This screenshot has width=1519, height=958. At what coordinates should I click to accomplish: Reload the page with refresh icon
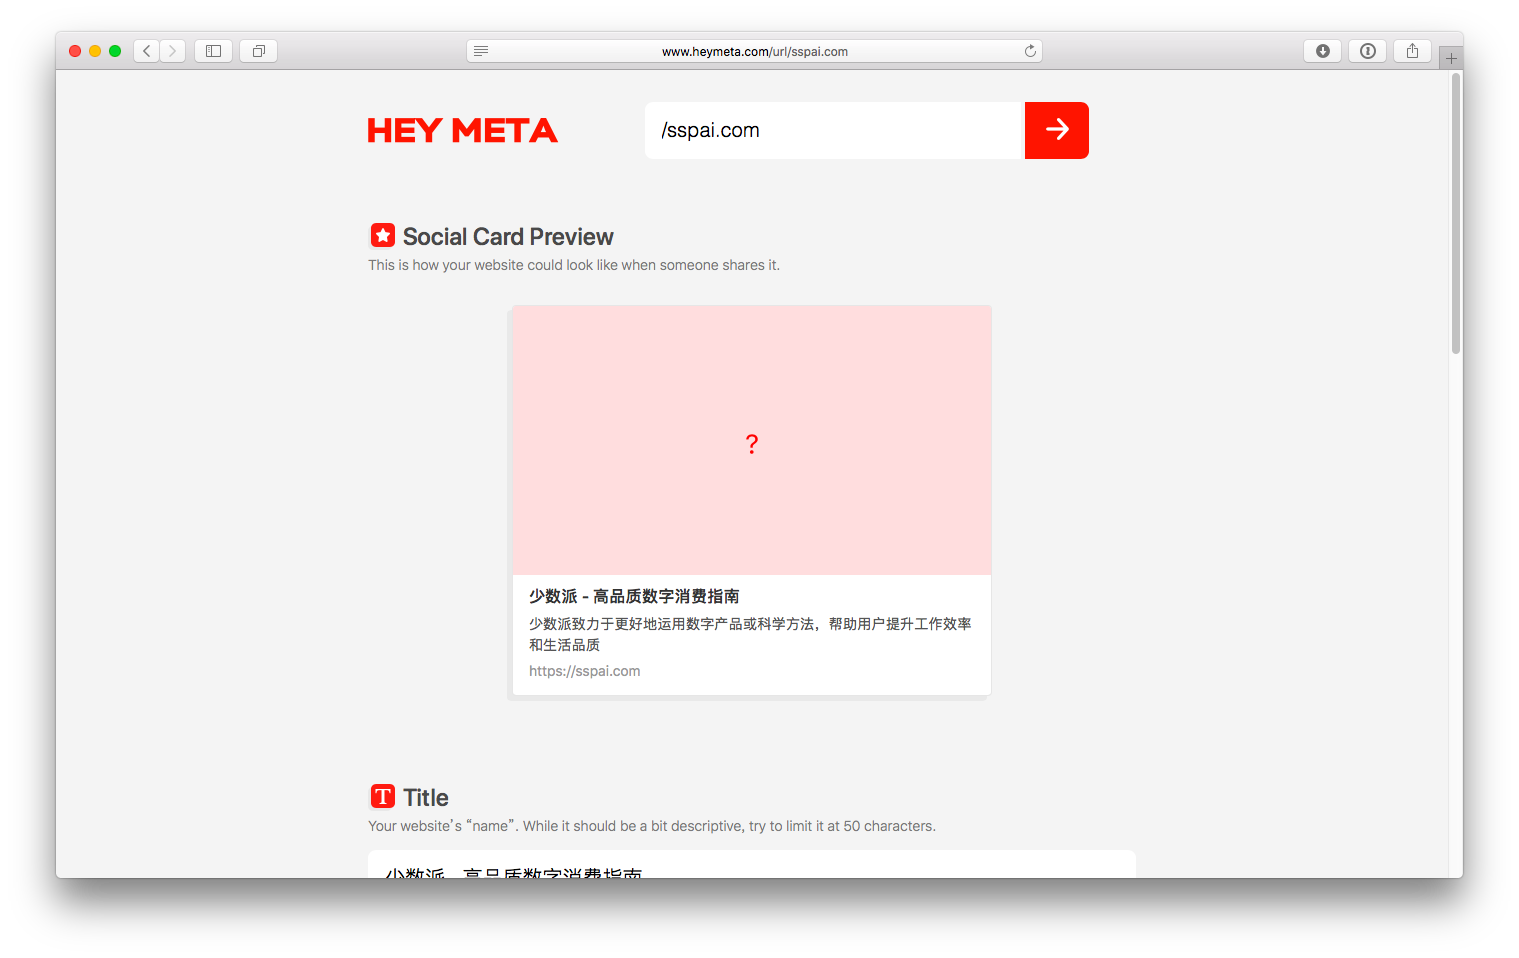(x=1030, y=51)
